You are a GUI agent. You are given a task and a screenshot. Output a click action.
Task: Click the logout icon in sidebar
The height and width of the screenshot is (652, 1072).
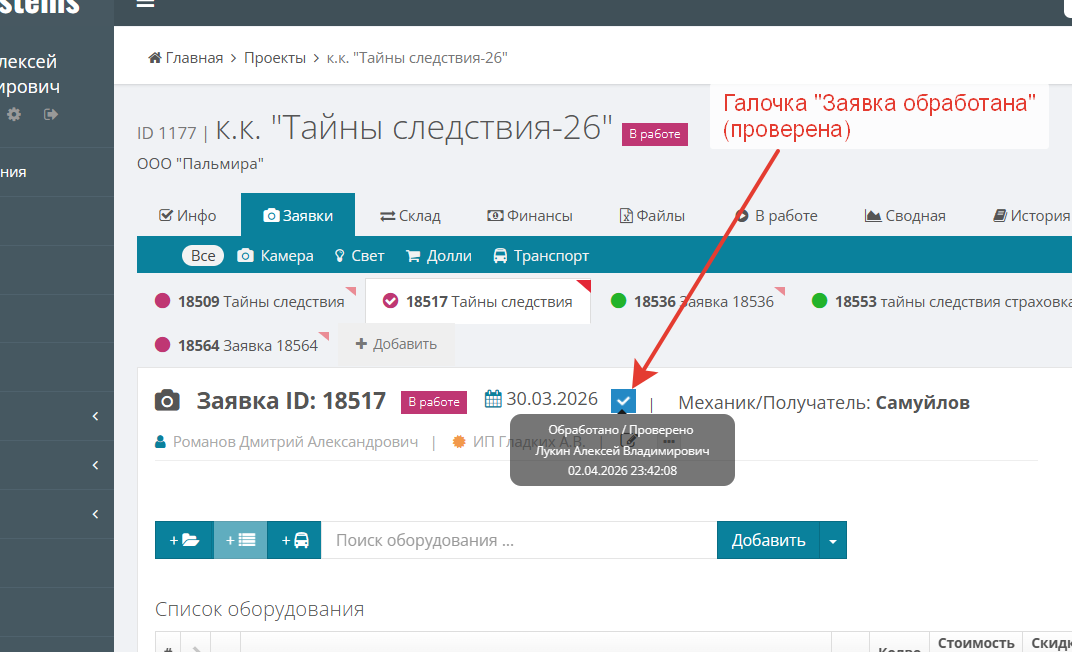(51, 114)
